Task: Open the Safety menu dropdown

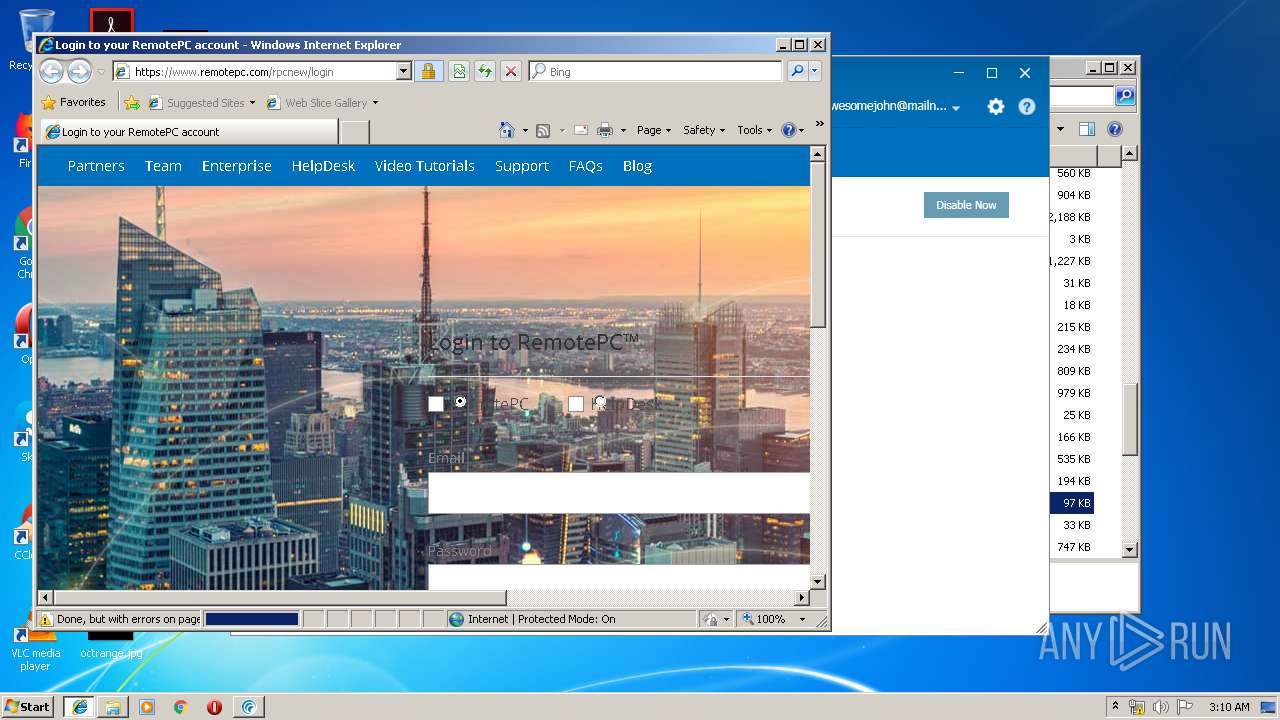Action: coord(703,130)
